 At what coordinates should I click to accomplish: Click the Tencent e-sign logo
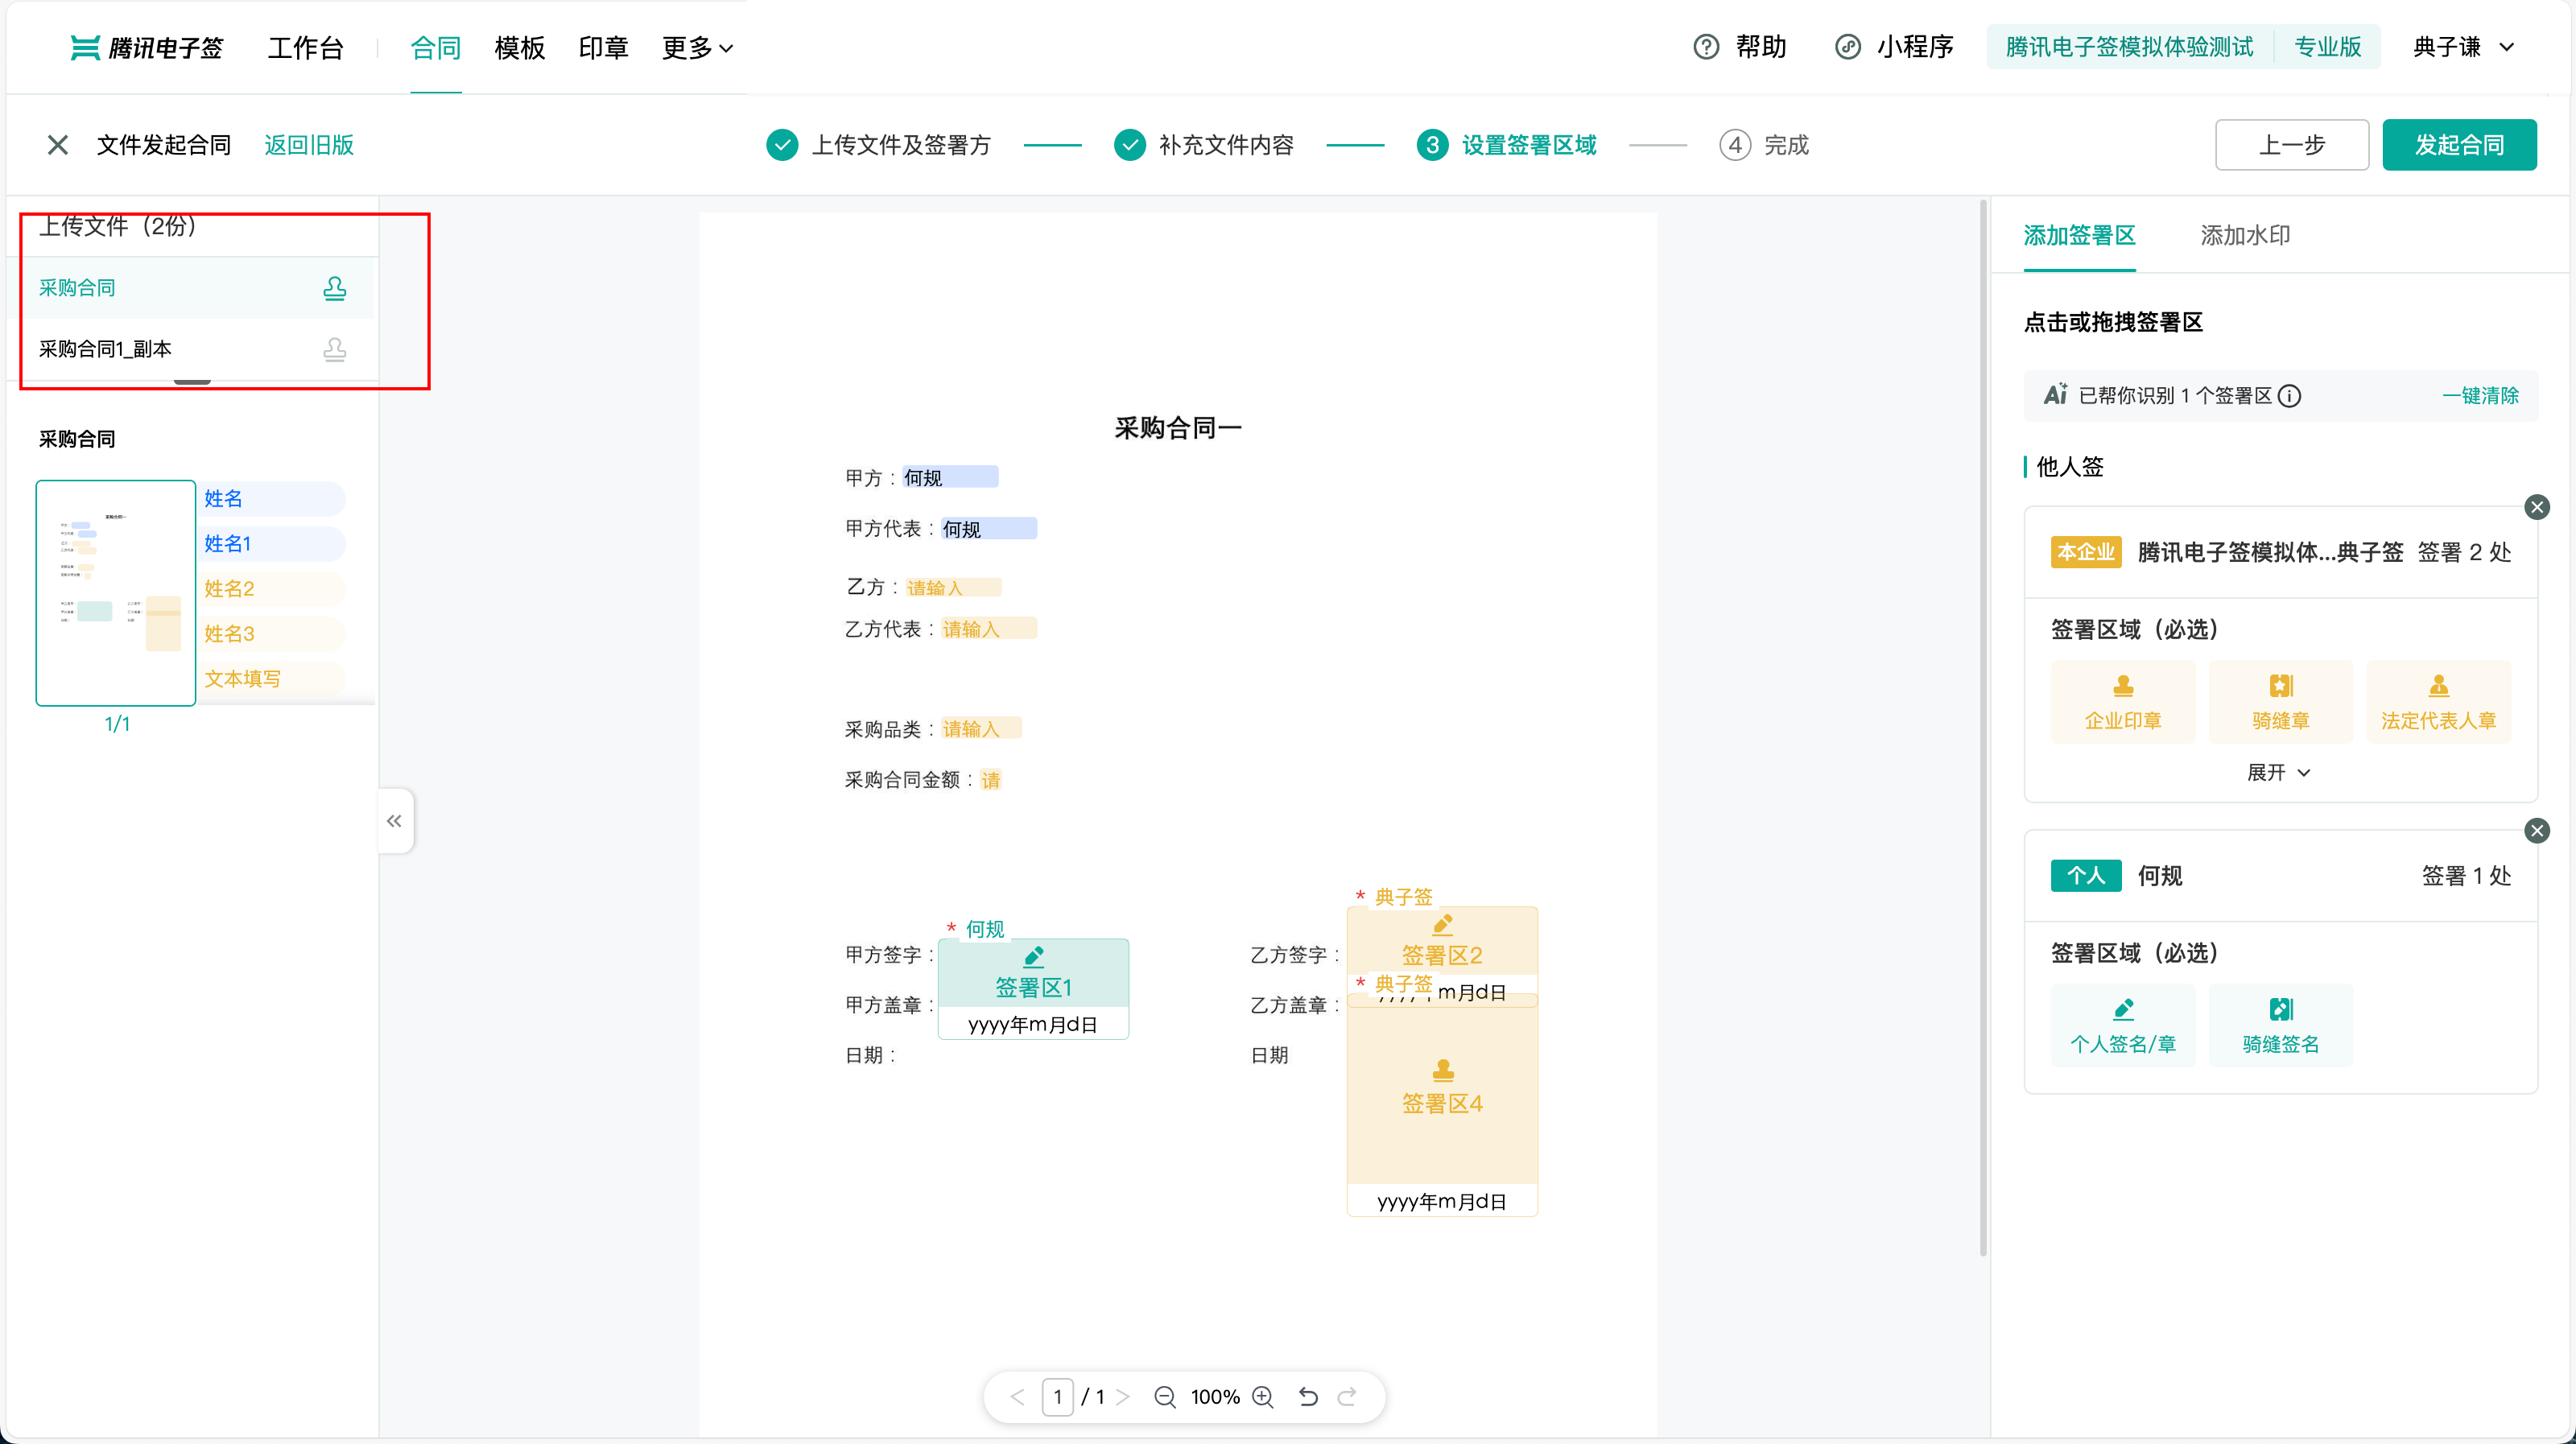pyautogui.click(x=147, y=47)
